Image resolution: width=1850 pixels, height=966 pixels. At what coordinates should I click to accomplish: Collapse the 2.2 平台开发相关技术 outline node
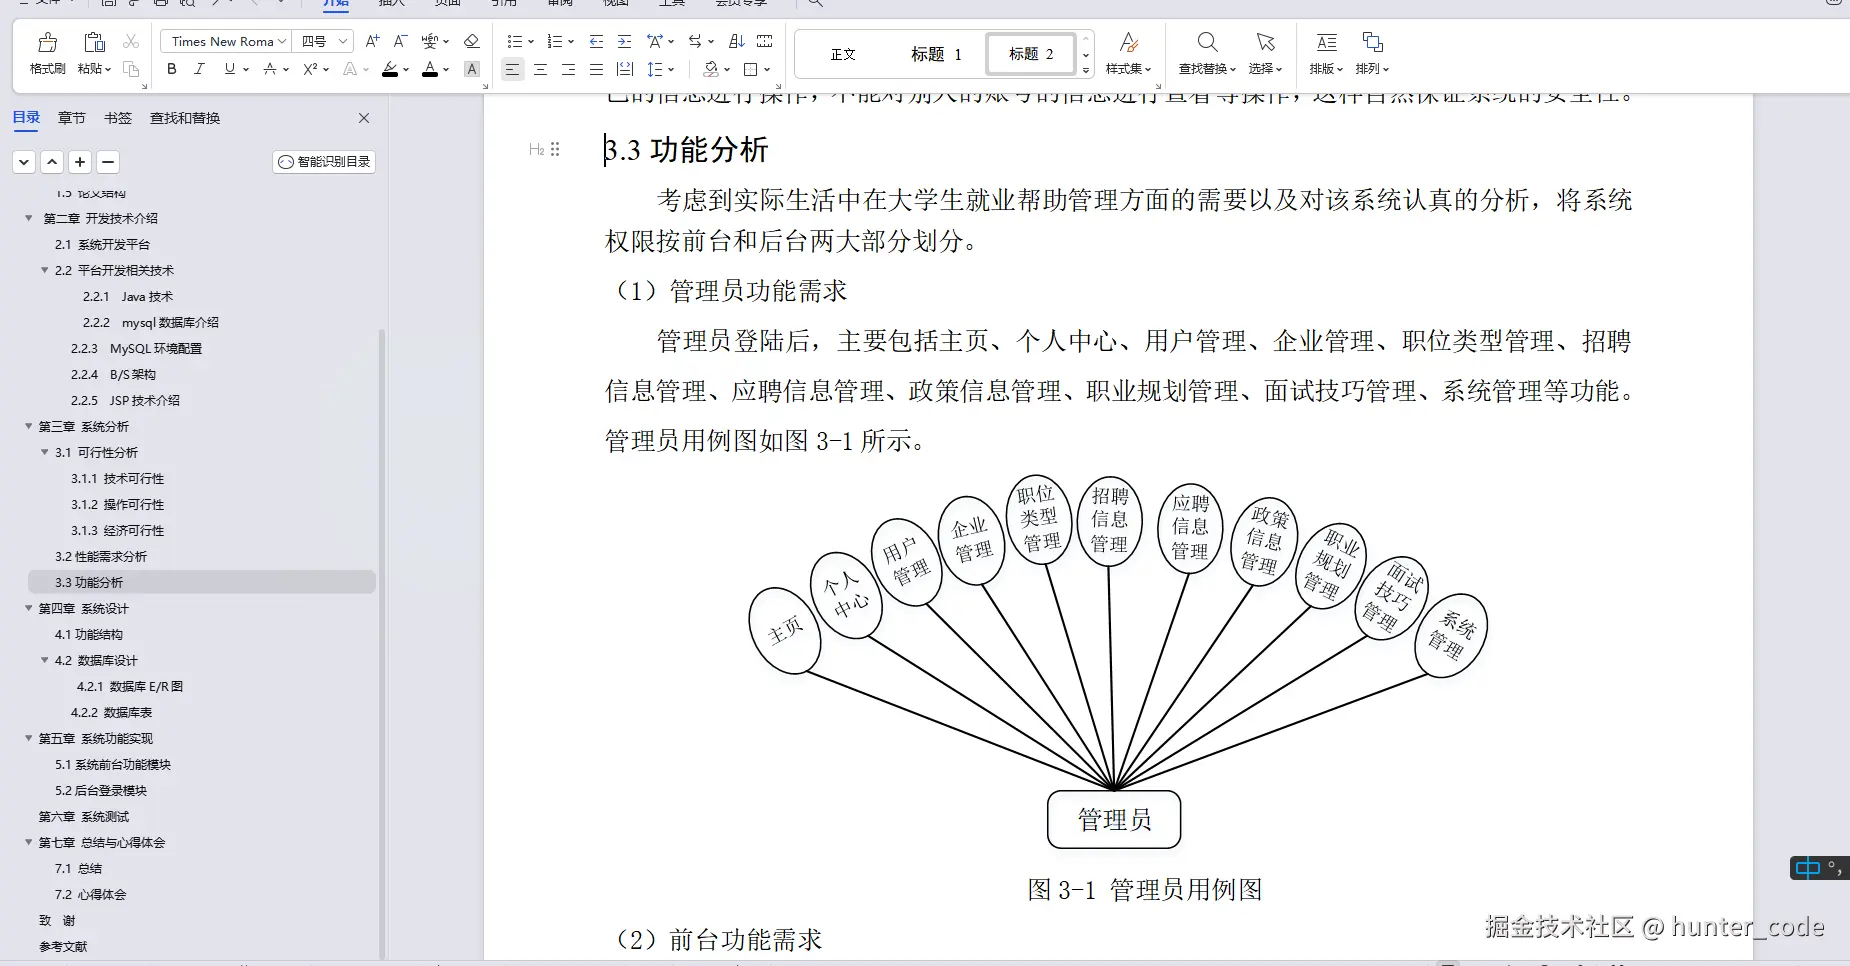click(45, 270)
